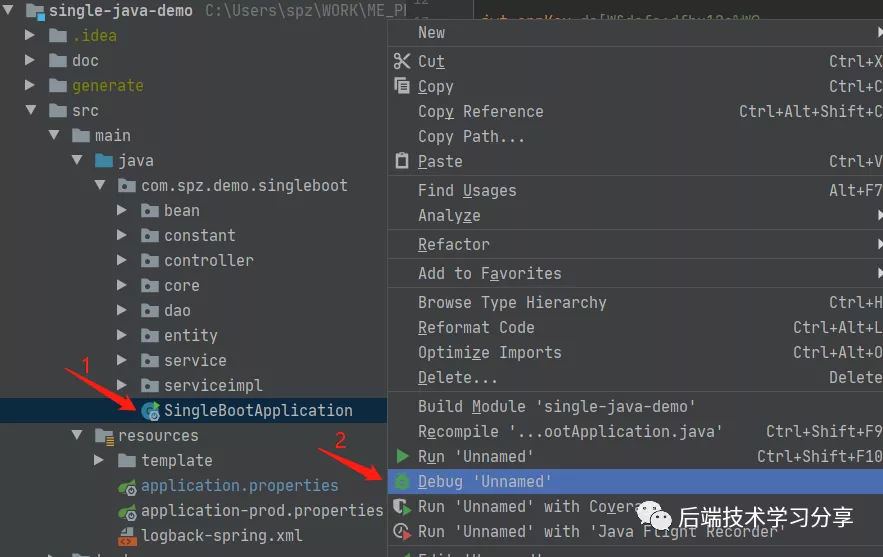Click the doc folder icon
The width and height of the screenshot is (883, 557).
pos(57,60)
